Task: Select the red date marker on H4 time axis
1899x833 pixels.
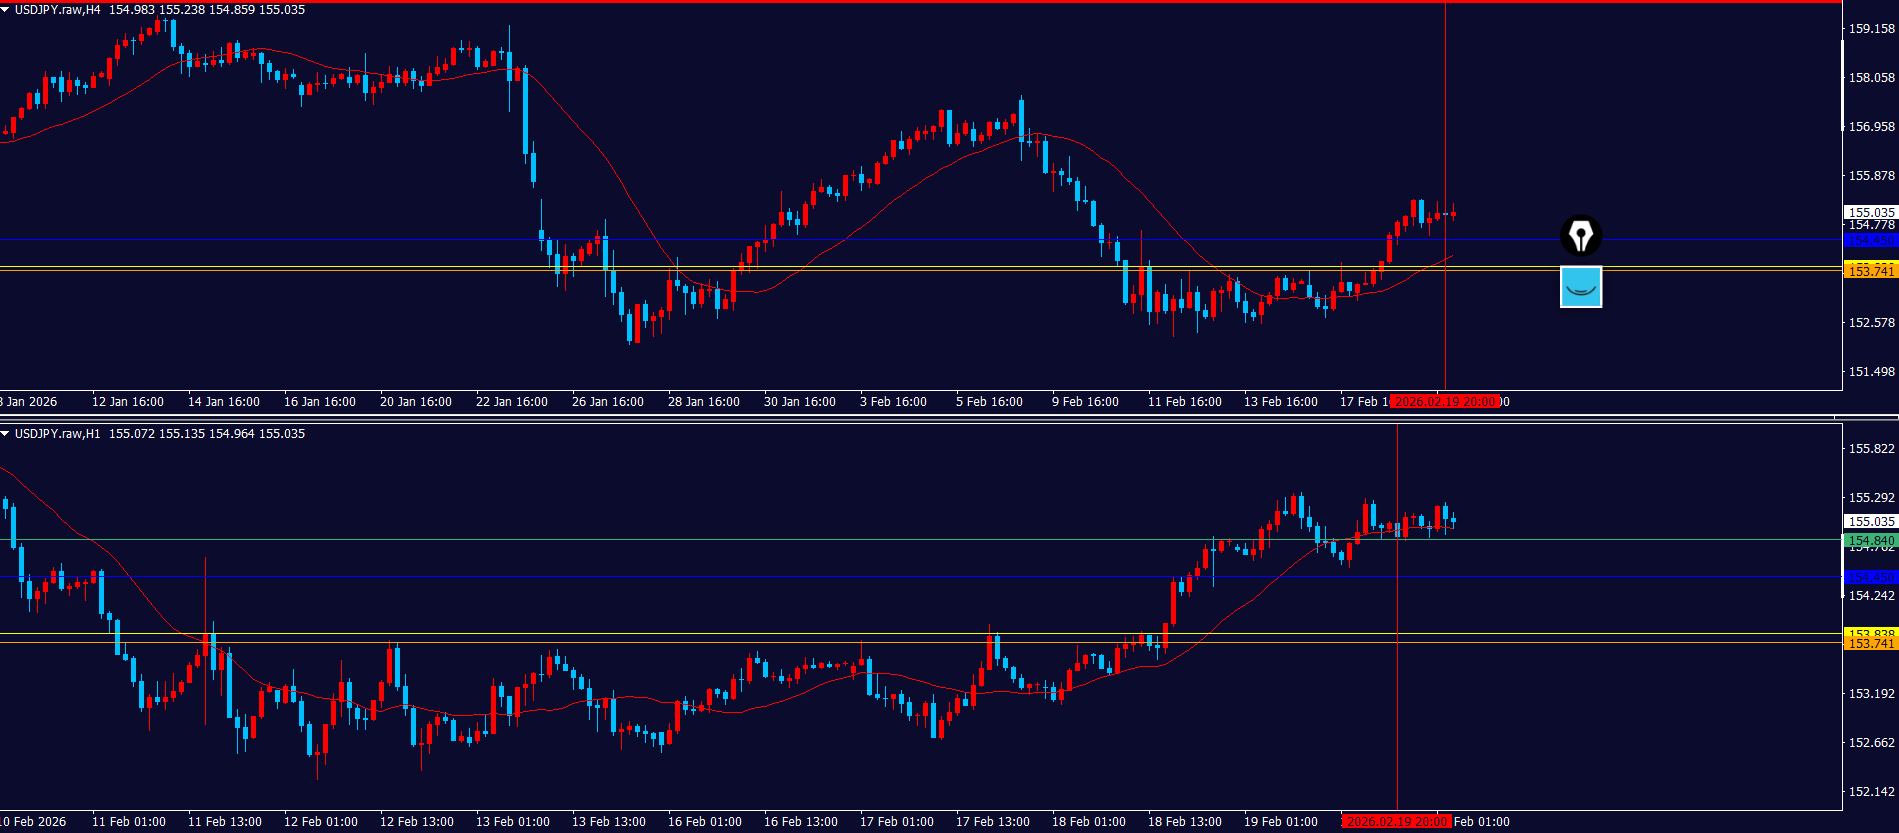Action: [1444, 402]
